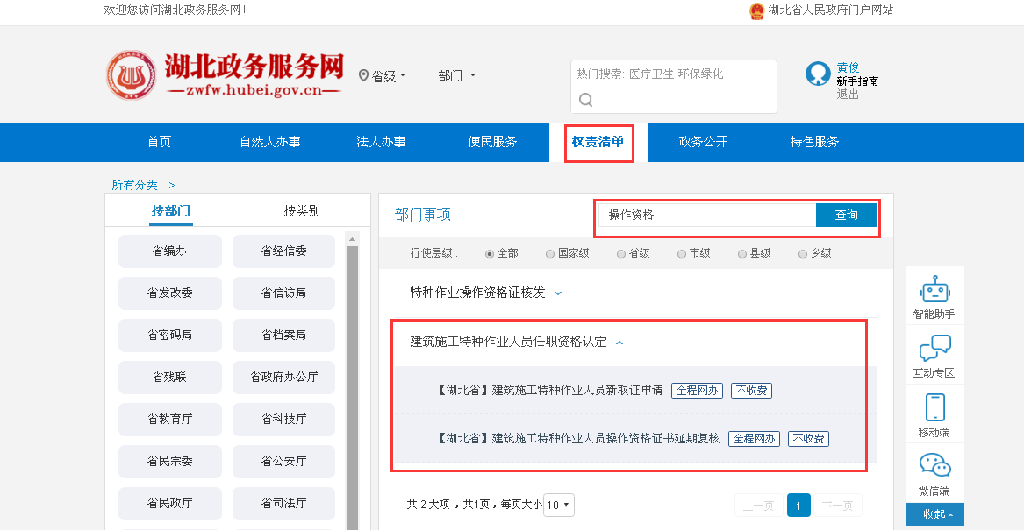The image size is (1024, 530).
Task: Click the department list vertical scrollbar
Action: [x=352, y=380]
